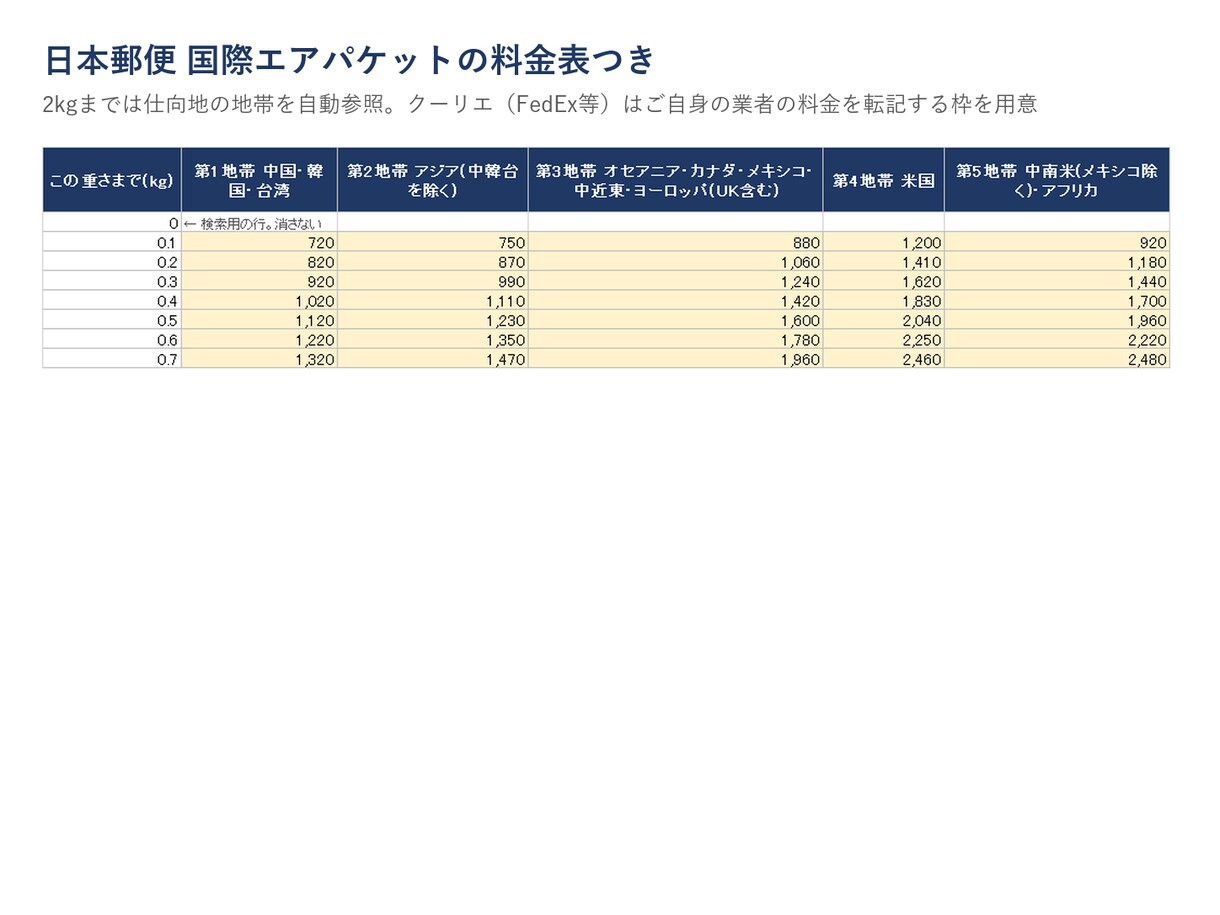1220x915 pixels.
Task: Select the 750 cell in zone 2
Action: 433,243
